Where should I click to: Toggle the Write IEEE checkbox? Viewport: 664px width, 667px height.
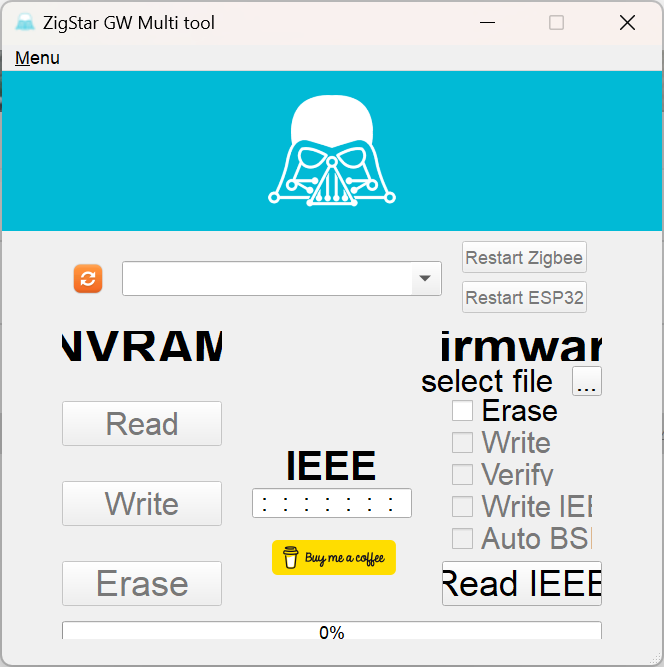click(462, 506)
